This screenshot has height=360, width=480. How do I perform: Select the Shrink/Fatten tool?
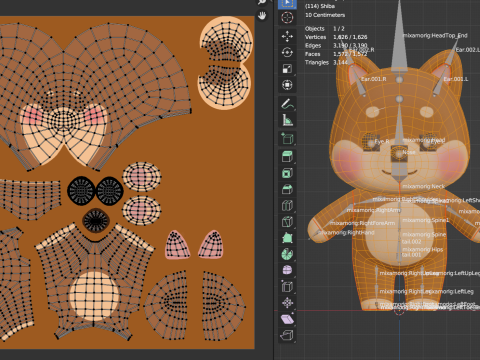[287, 303]
